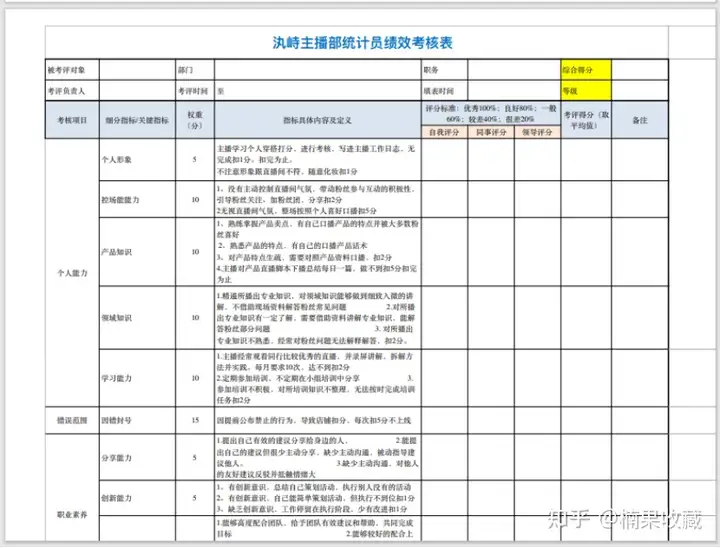Click the empty 职务 value cell
Screen dimensions: 720x548
coord(514,70)
